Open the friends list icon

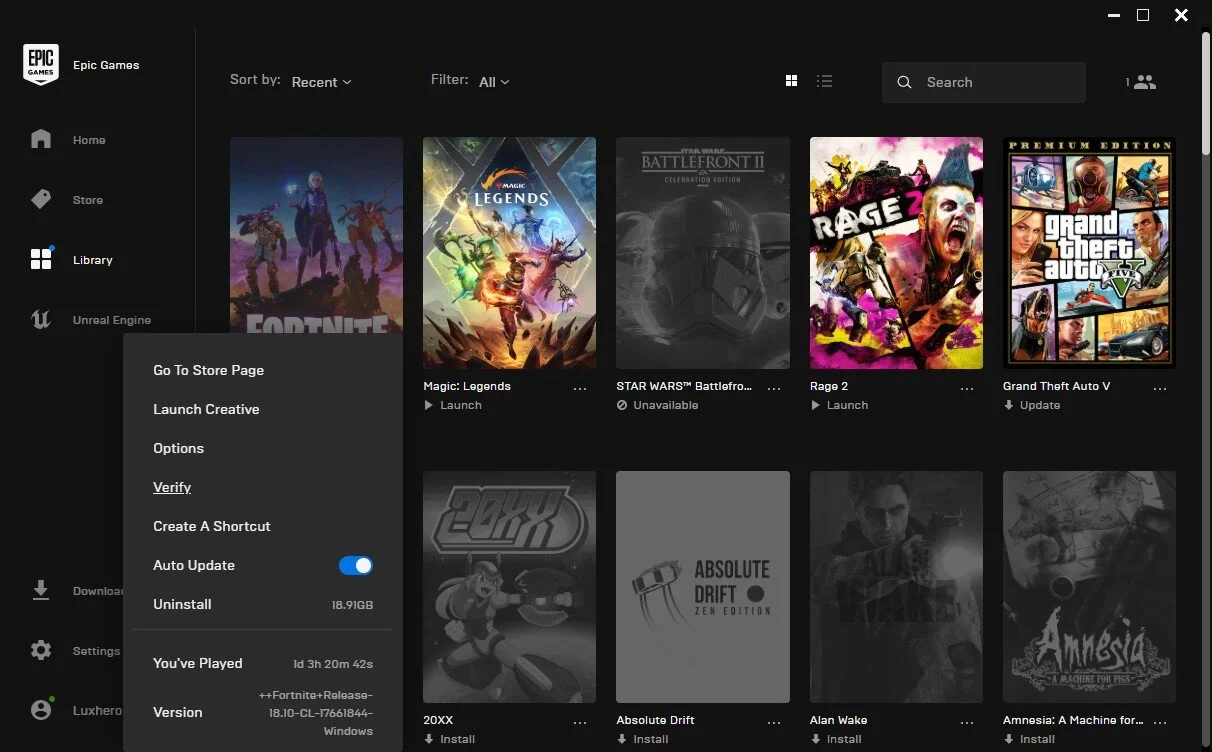tap(1145, 82)
